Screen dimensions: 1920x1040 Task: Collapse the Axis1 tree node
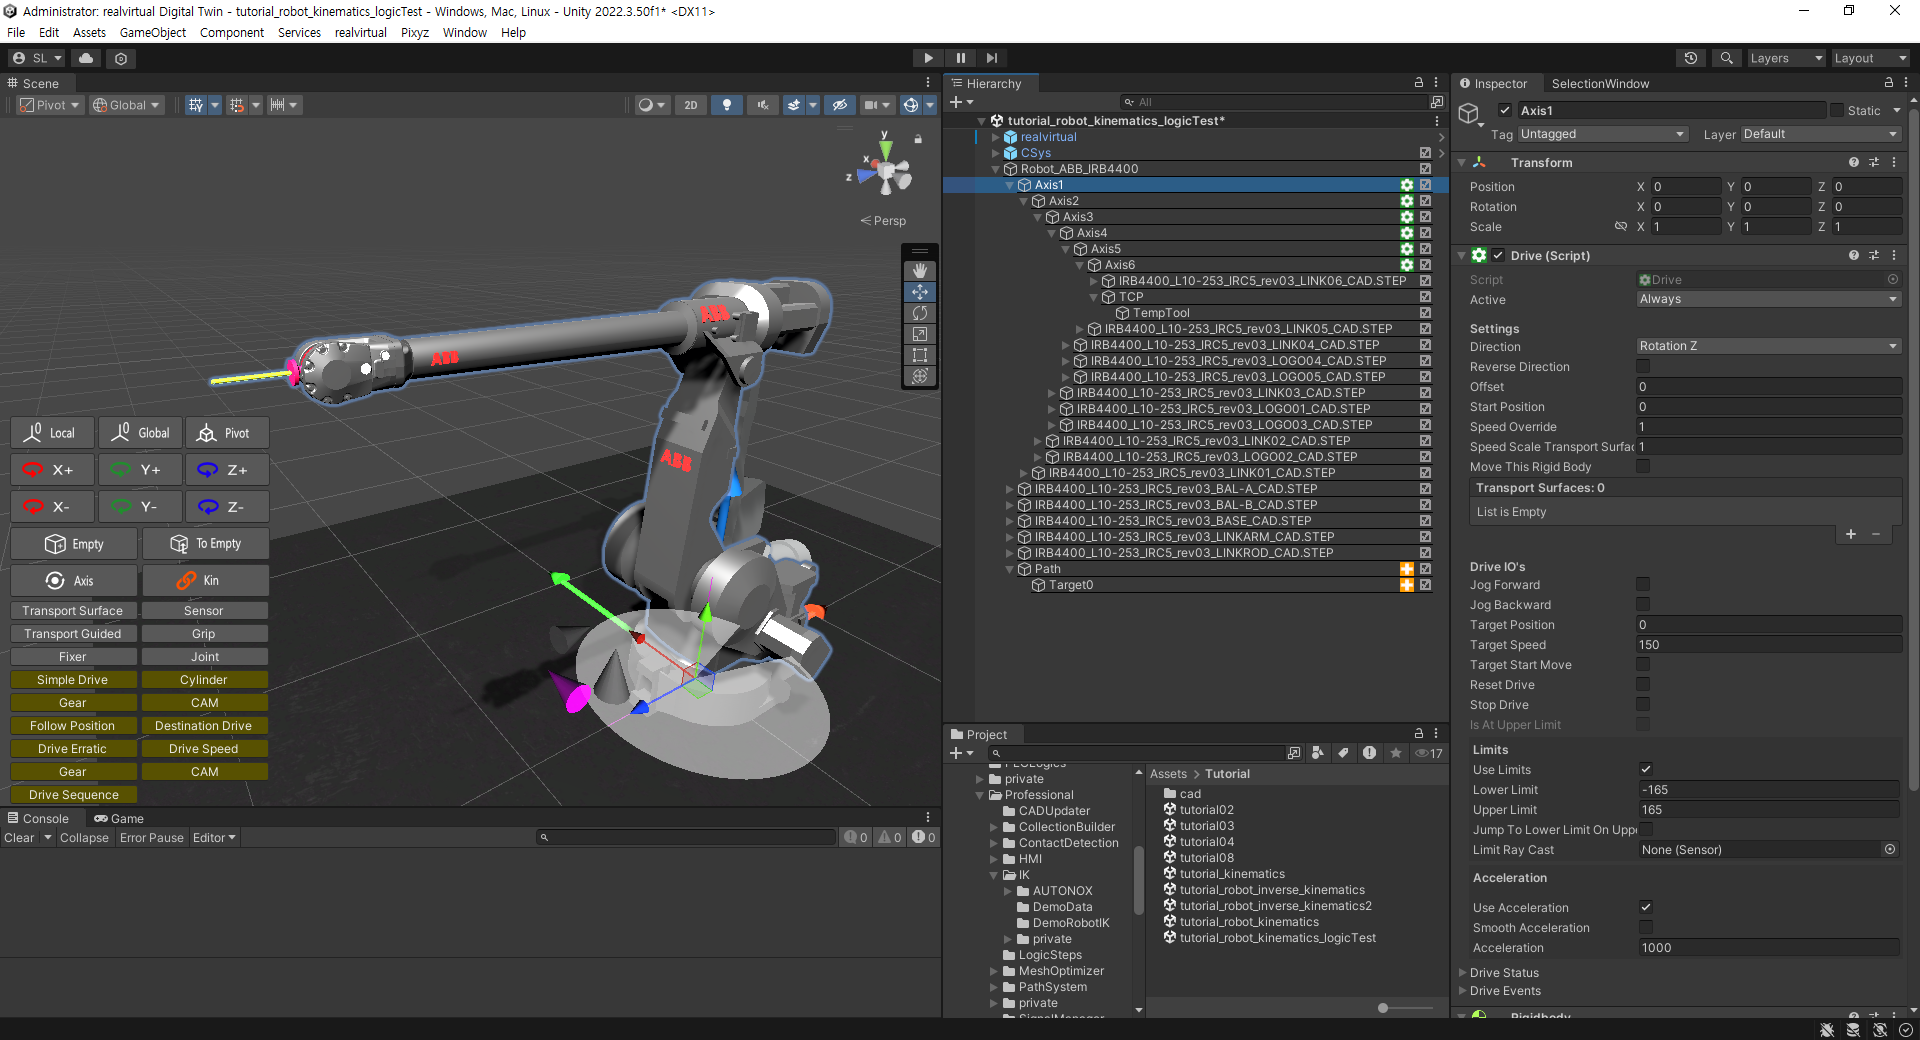(1010, 185)
